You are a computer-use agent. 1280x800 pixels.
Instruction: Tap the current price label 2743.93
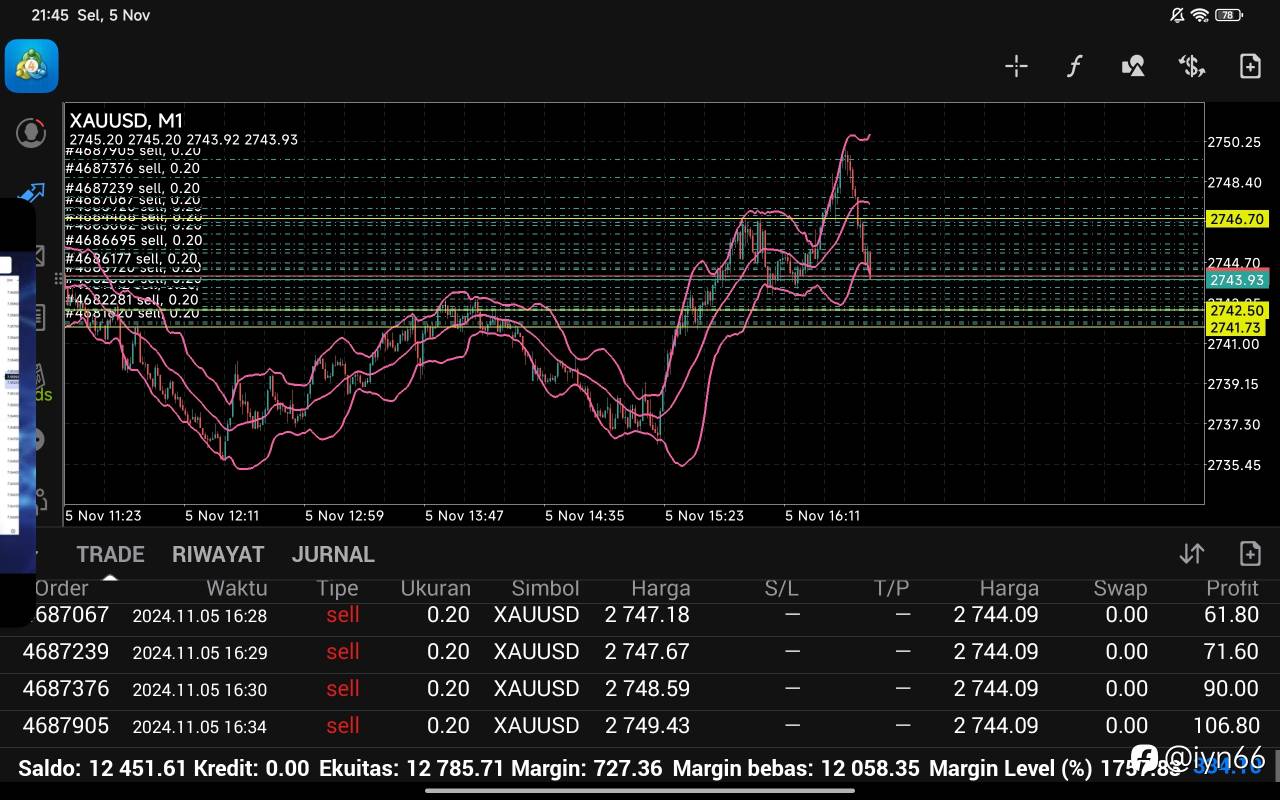pyautogui.click(x=1237, y=280)
